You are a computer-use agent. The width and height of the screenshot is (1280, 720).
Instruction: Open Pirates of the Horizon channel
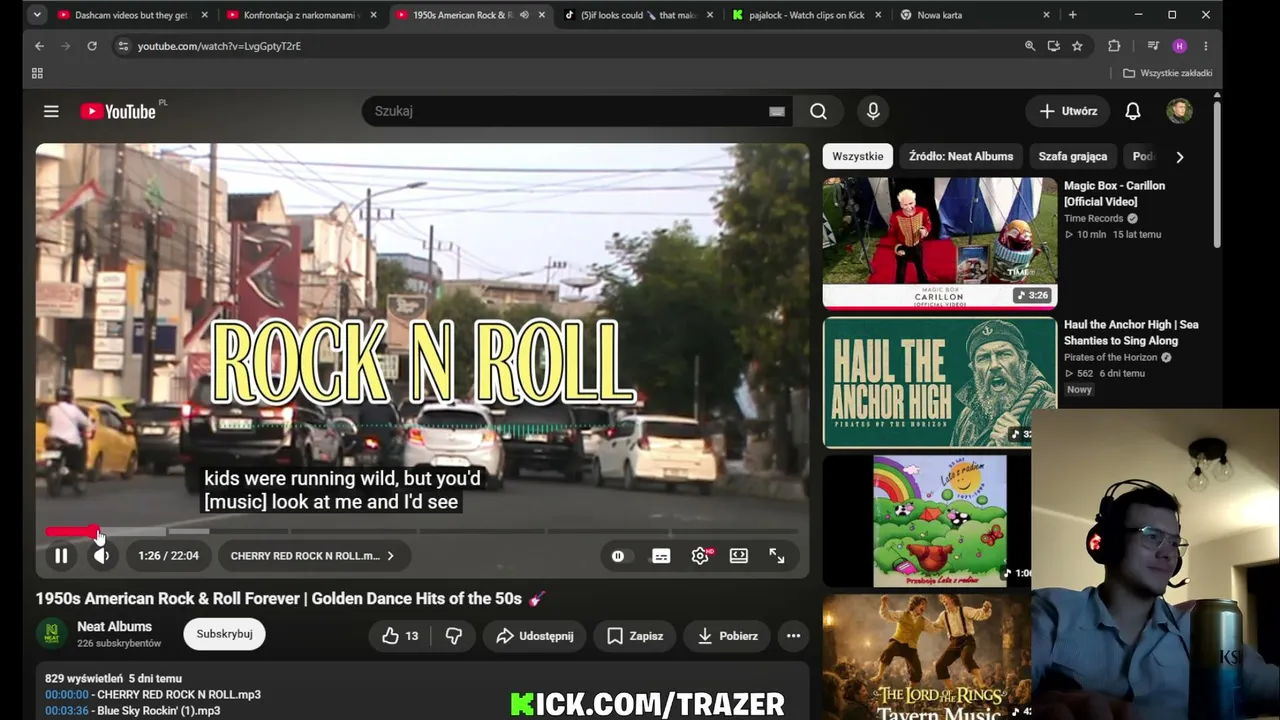coord(1110,357)
